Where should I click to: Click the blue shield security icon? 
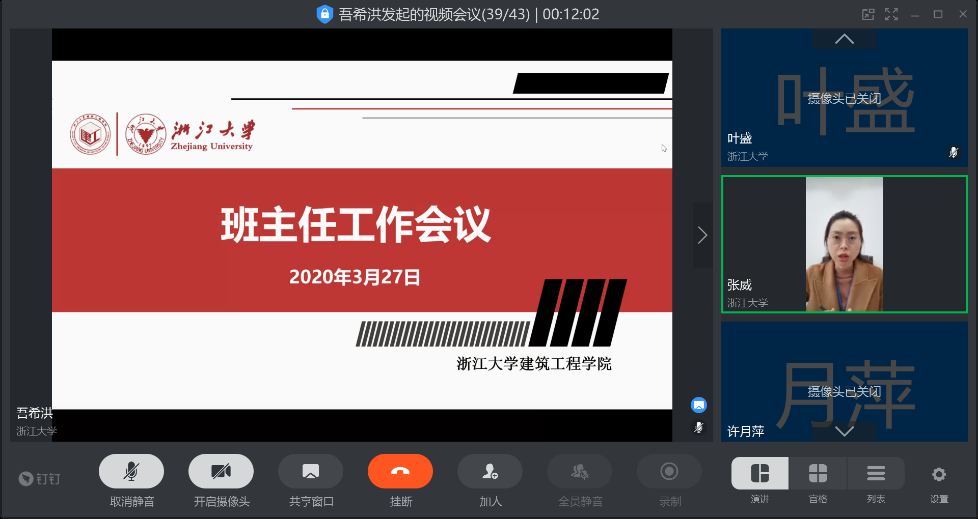[325, 14]
